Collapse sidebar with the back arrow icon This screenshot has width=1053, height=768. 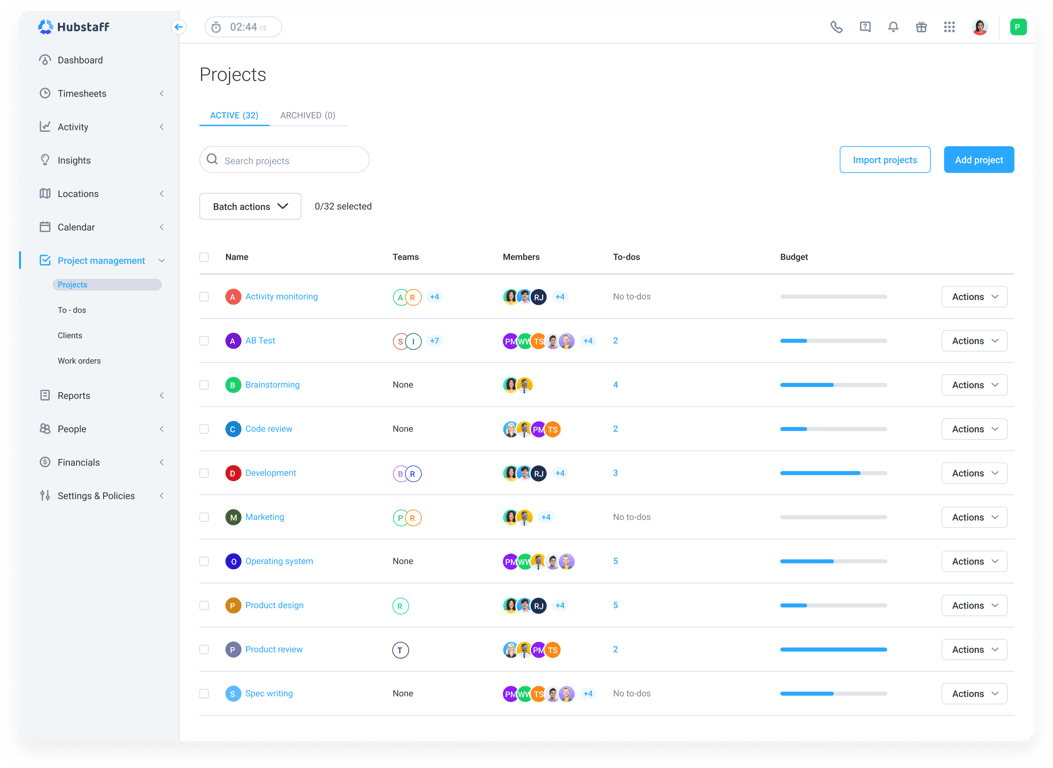(178, 27)
